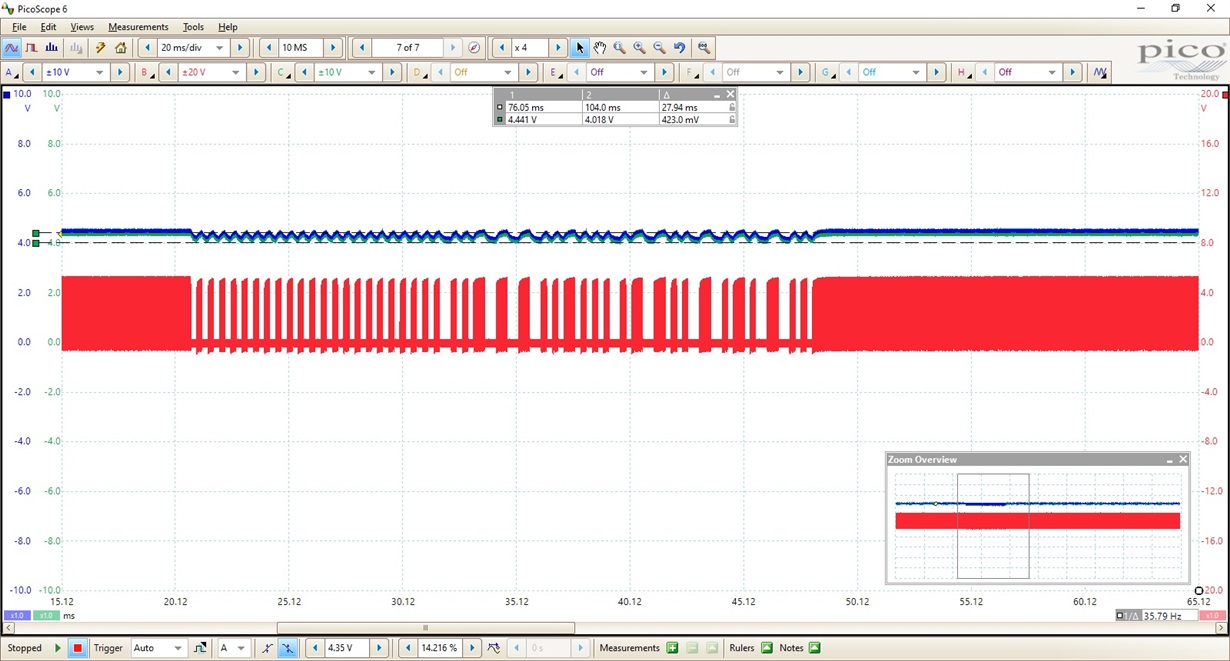Minimize the Zoom Overview panel
Image resolution: width=1230 pixels, height=661 pixels.
[1169, 459]
